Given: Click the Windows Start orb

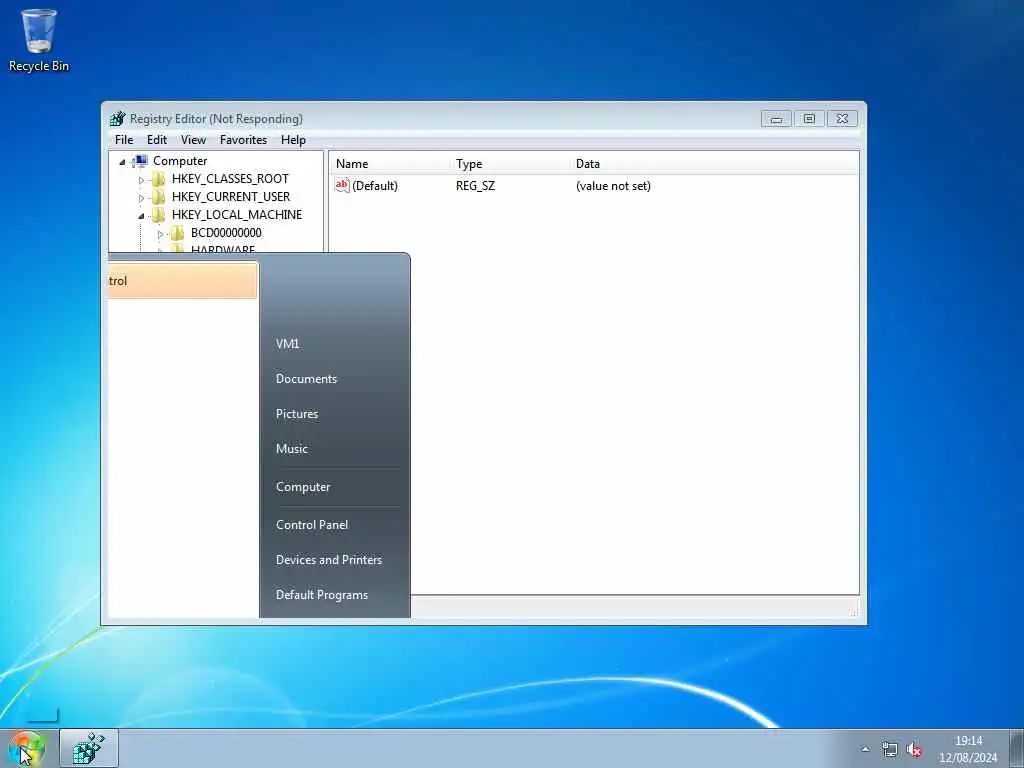Looking at the screenshot, I should coord(26,749).
